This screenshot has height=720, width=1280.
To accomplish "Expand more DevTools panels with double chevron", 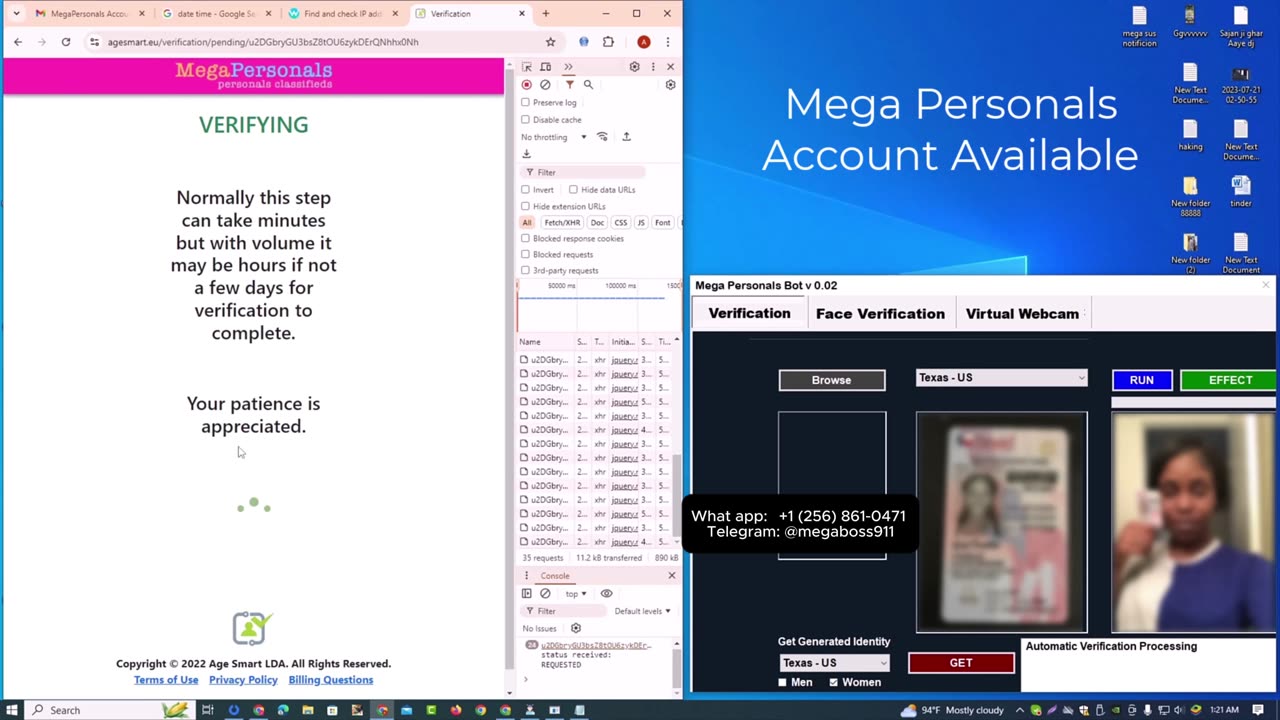I will pos(568,67).
